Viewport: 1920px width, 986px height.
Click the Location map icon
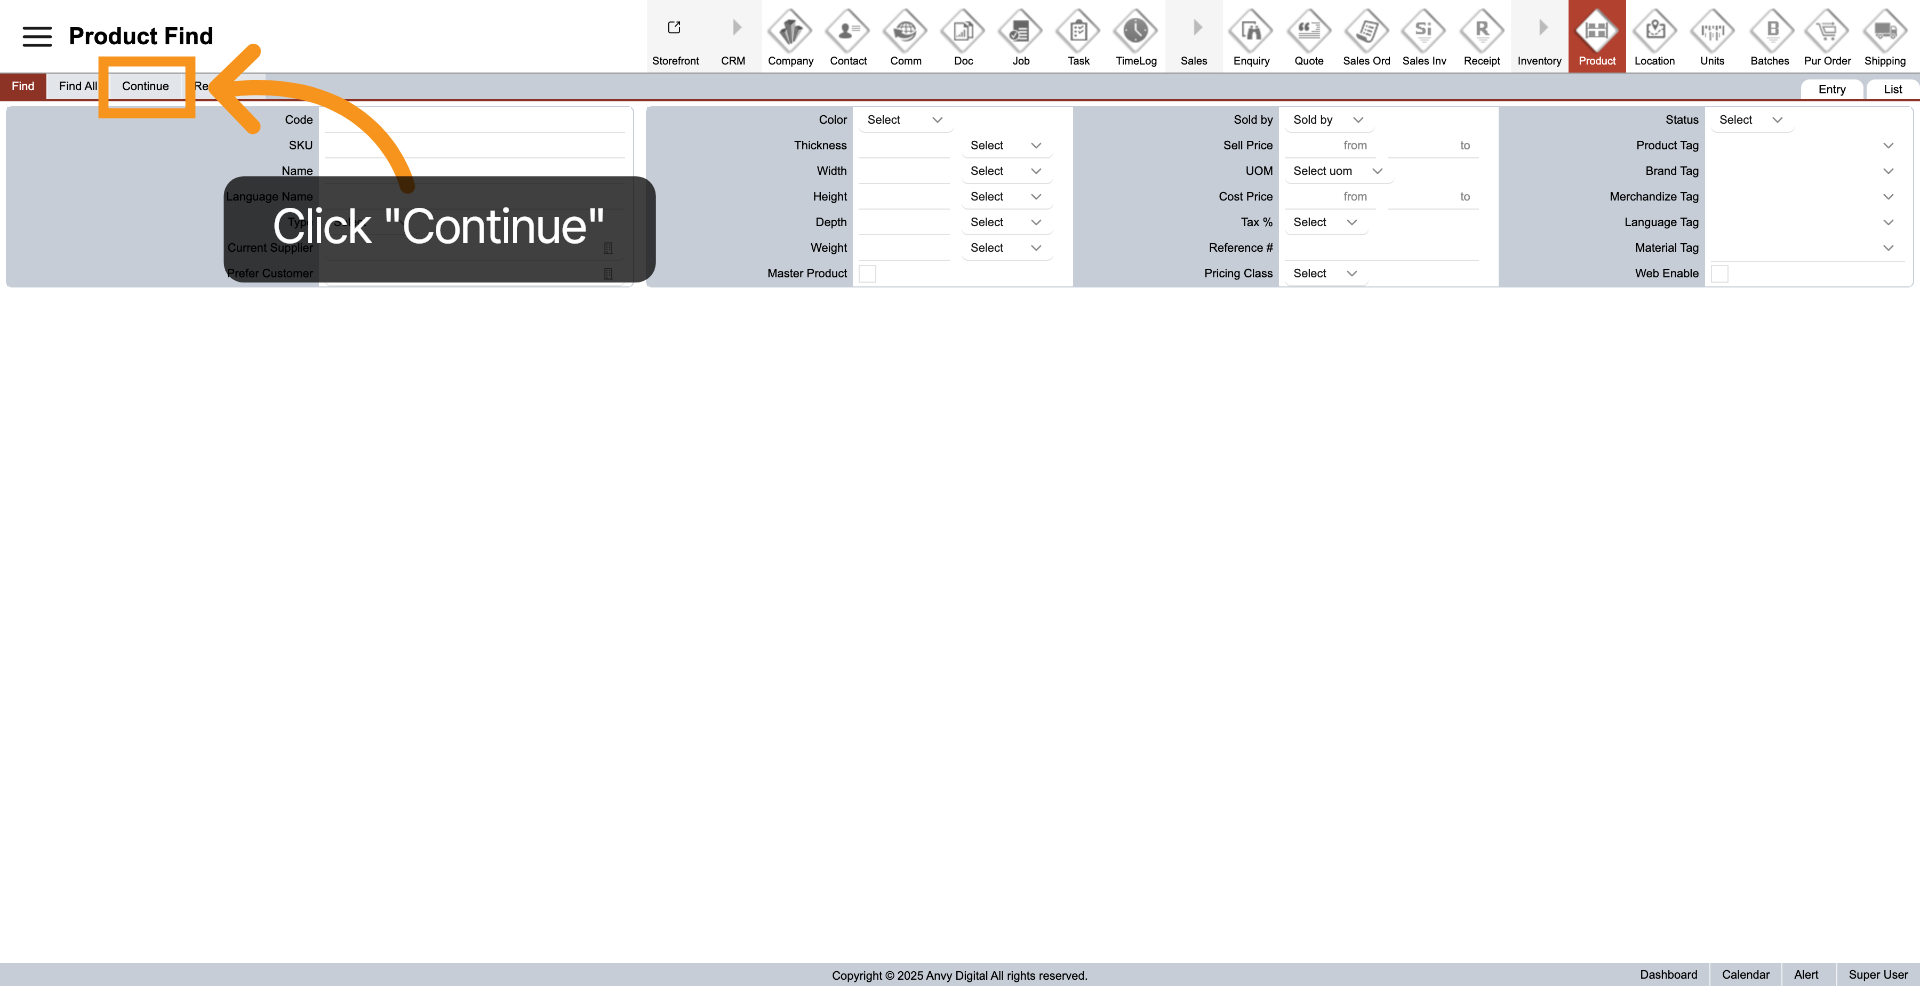[1654, 33]
